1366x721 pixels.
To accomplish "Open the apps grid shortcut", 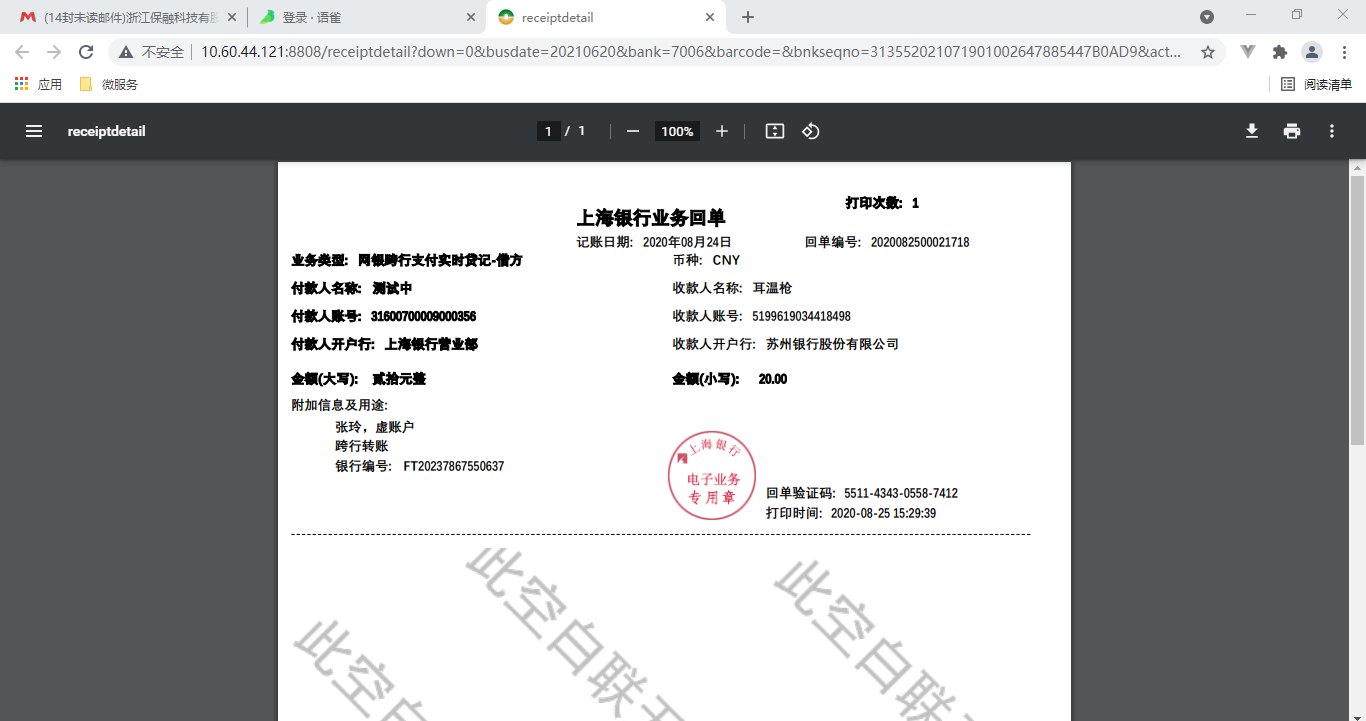I will pyautogui.click(x=21, y=84).
